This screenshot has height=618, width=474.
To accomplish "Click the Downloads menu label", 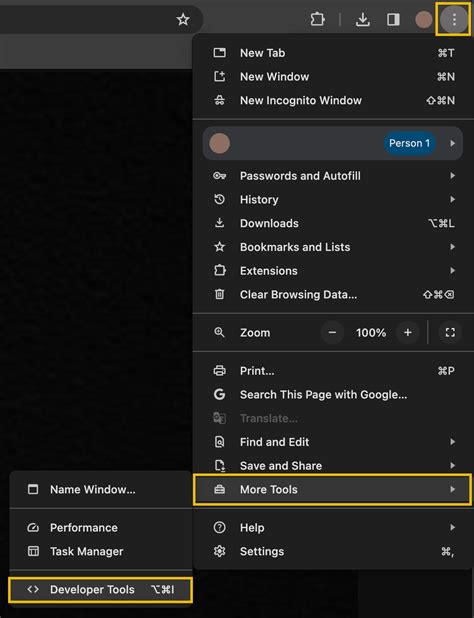I will click(269, 223).
